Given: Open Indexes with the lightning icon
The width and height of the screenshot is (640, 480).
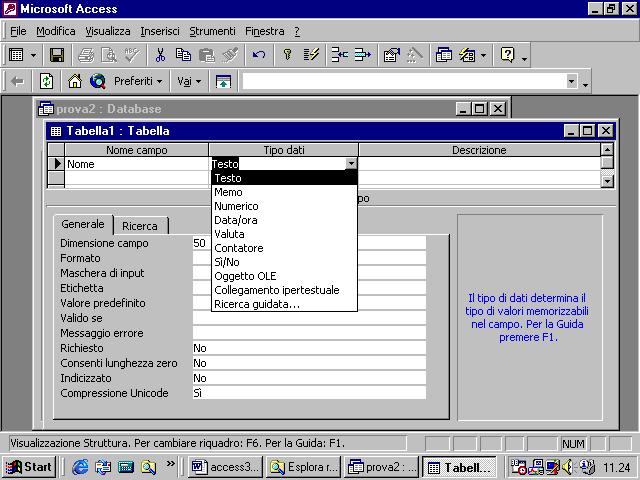Looking at the screenshot, I should [311, 55].
